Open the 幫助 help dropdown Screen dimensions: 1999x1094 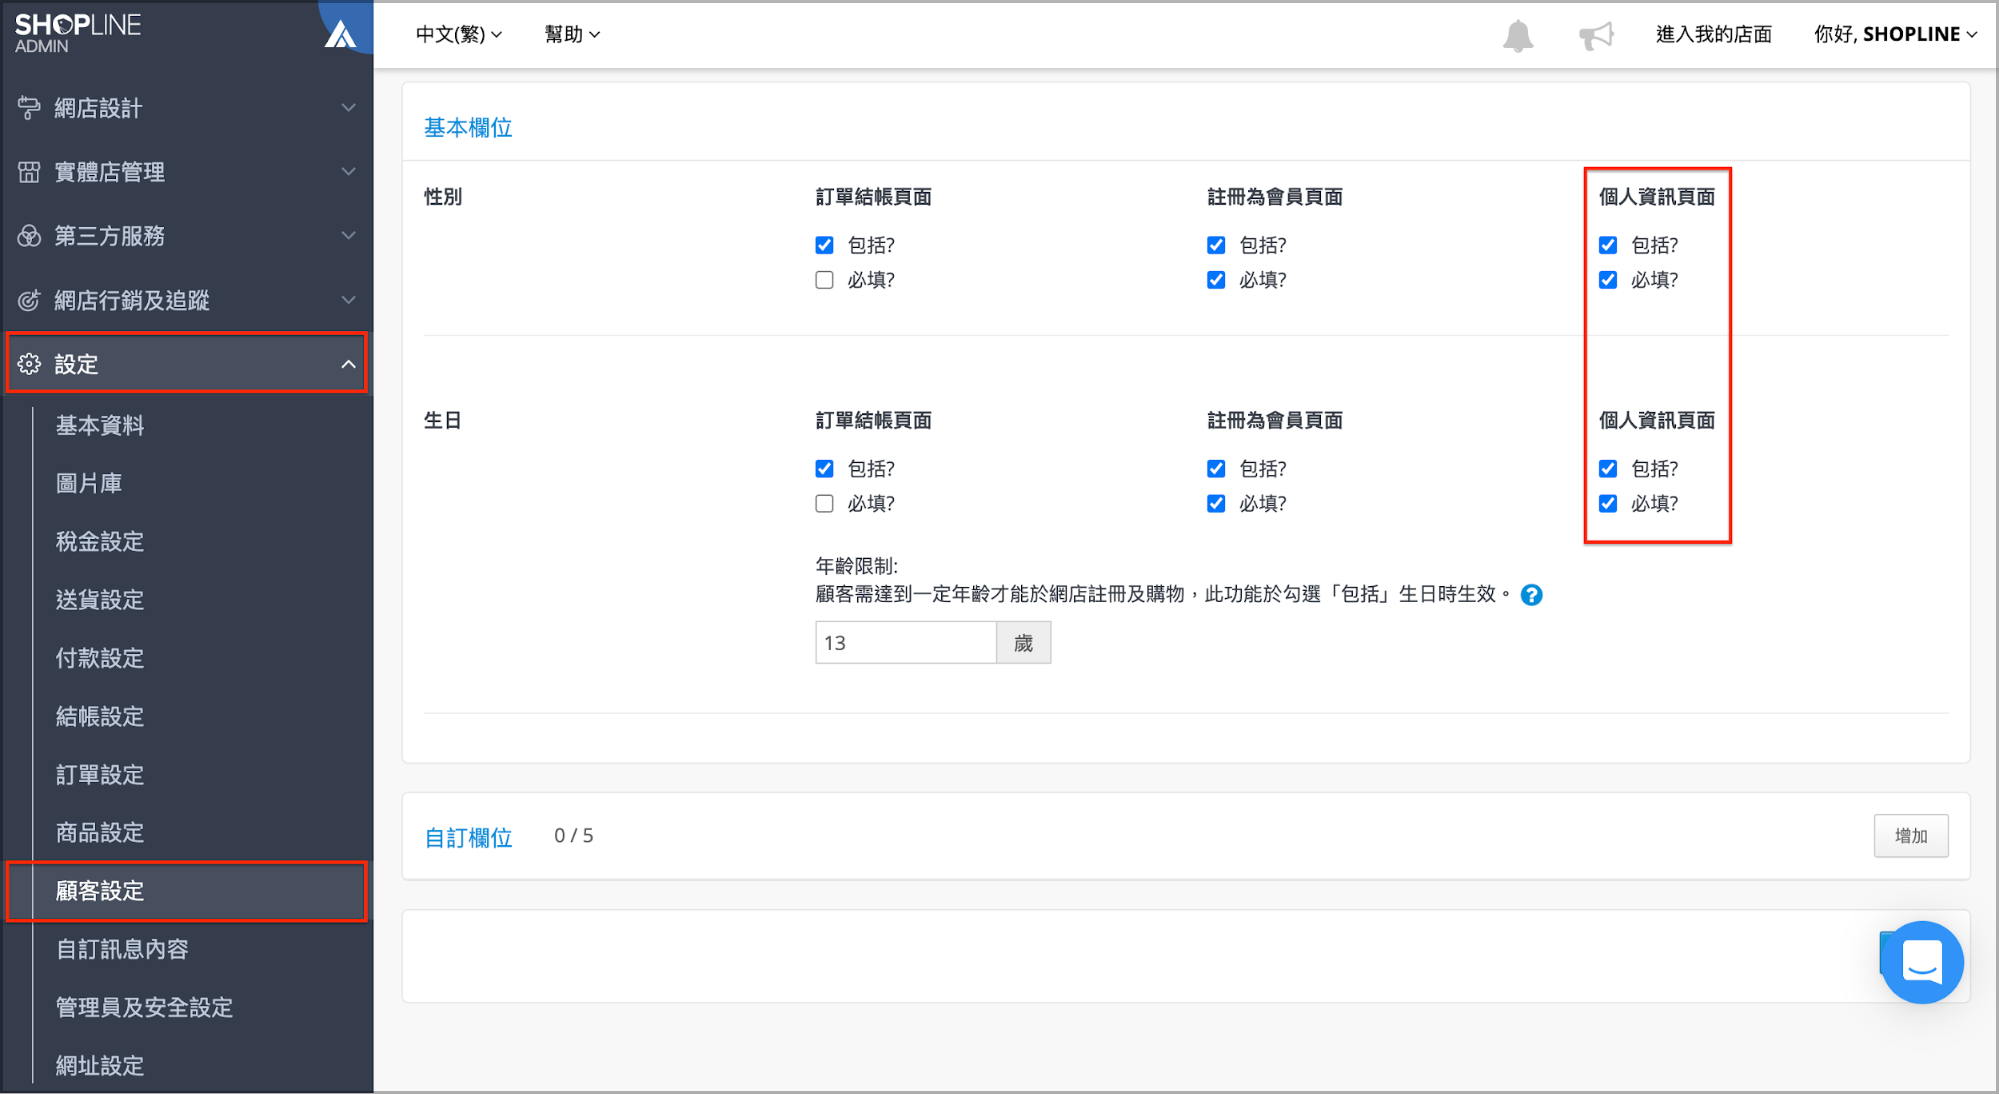572,34
